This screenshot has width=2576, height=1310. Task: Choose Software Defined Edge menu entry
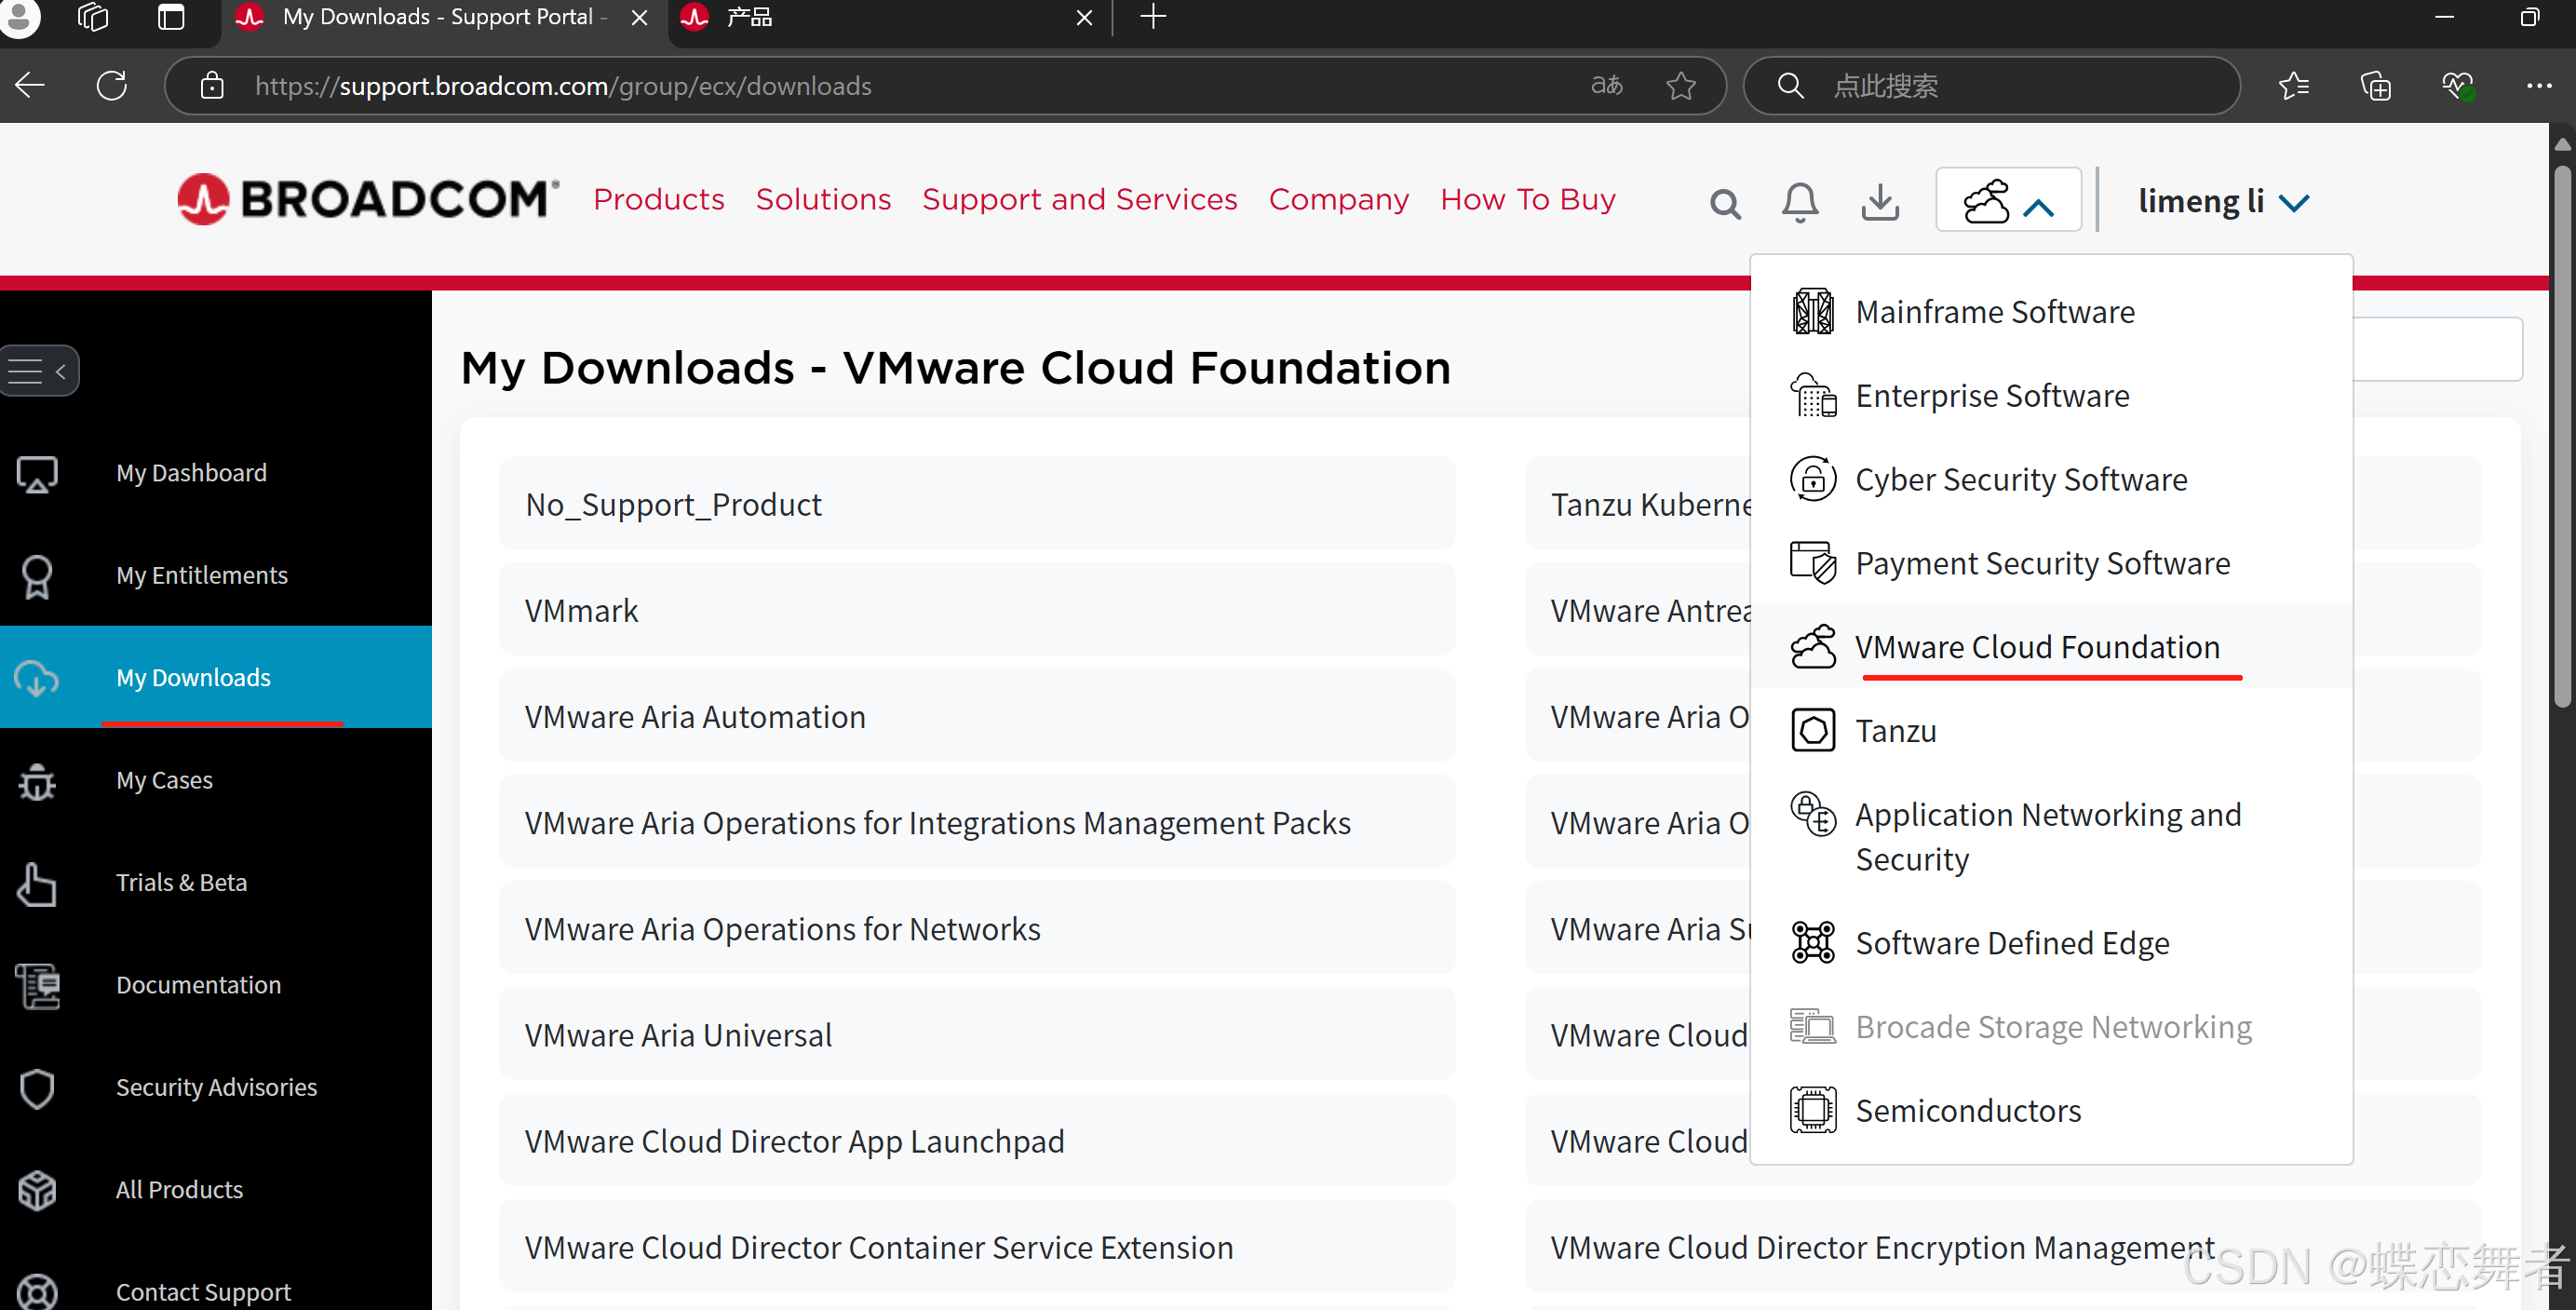point(2011,943)
